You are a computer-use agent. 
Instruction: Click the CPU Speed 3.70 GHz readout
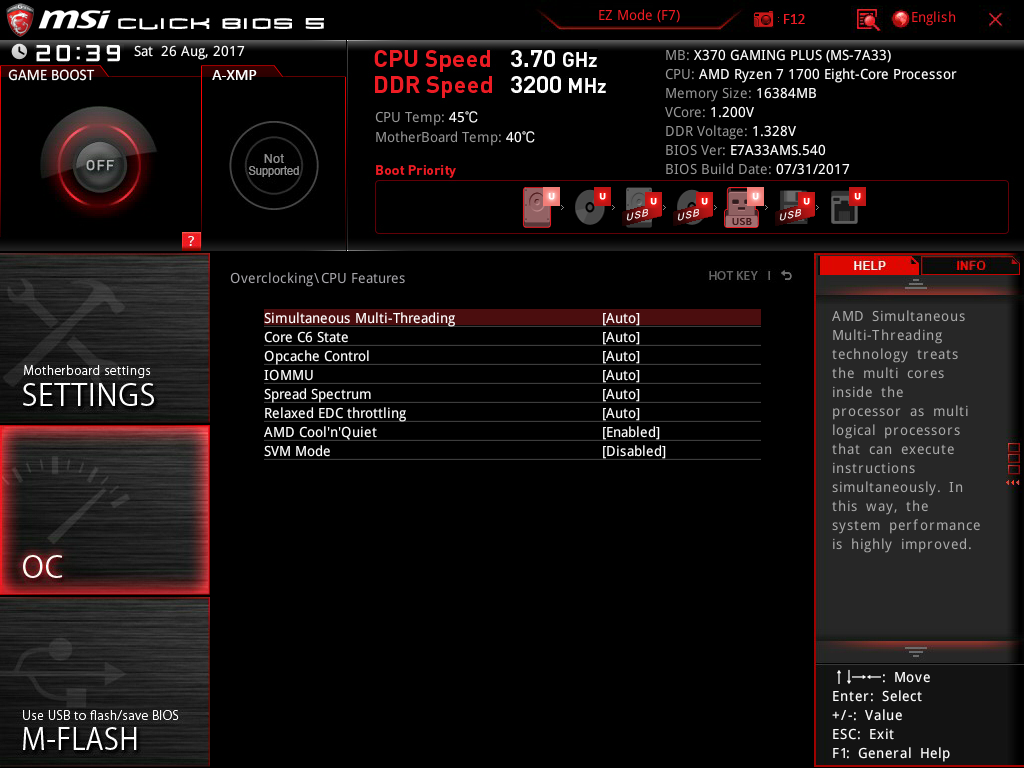pos(485,59)
